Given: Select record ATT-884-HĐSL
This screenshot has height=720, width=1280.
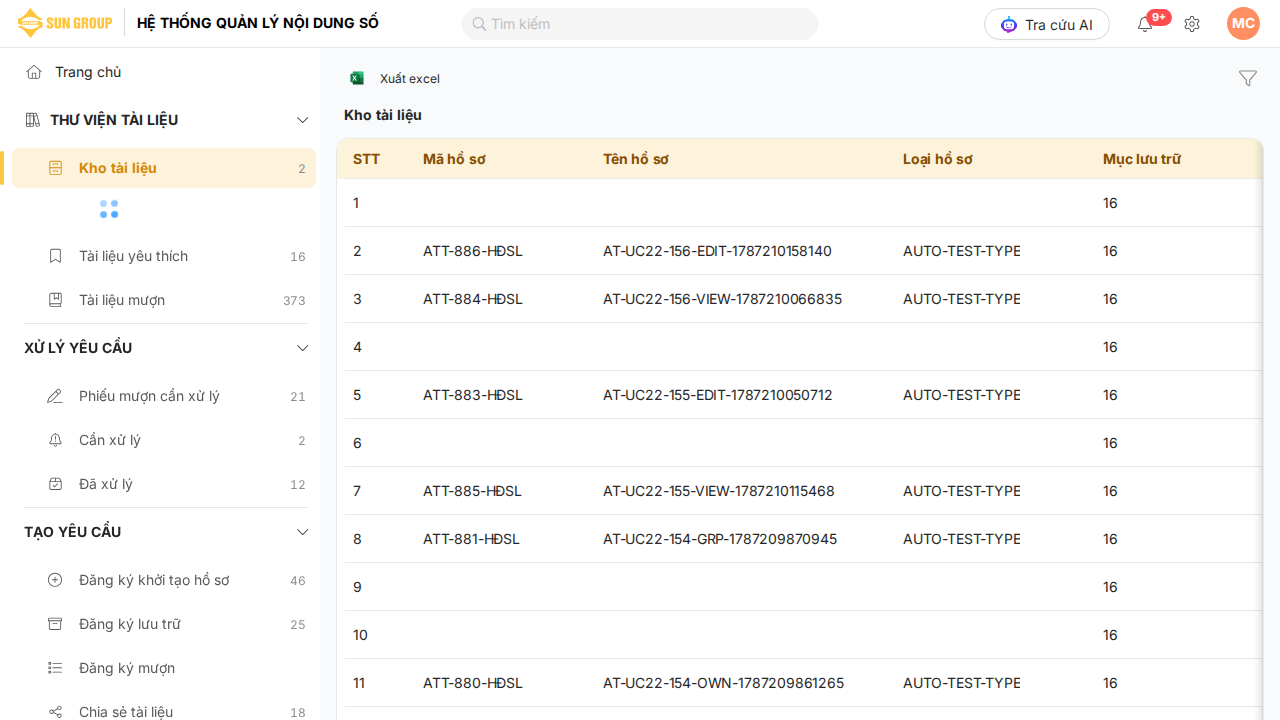Looking at the screenshot, I should 473,299.
